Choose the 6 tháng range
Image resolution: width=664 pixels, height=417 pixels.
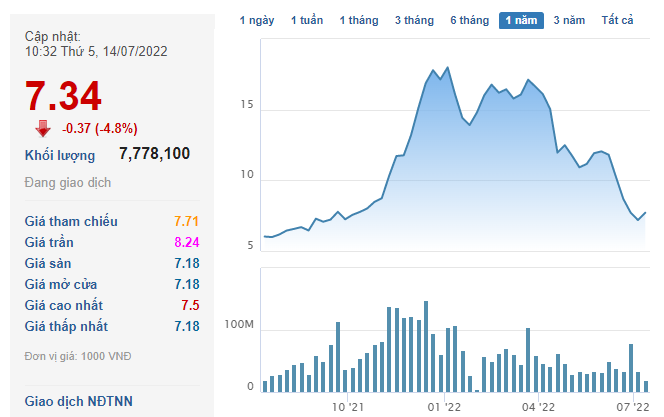click(470, 20)
